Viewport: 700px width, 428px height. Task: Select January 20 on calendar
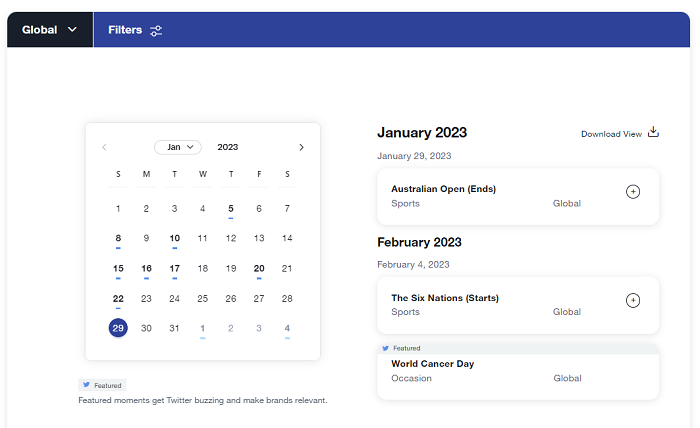pos(259,269)
